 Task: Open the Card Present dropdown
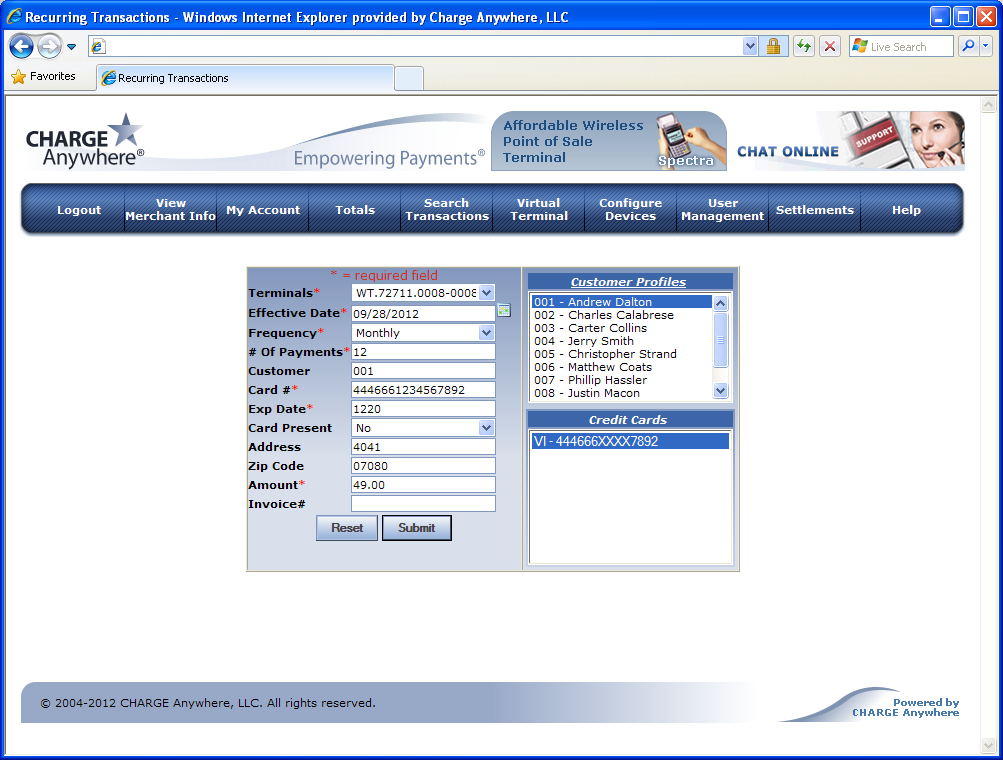pyautogui.click(x=486, y=428)
